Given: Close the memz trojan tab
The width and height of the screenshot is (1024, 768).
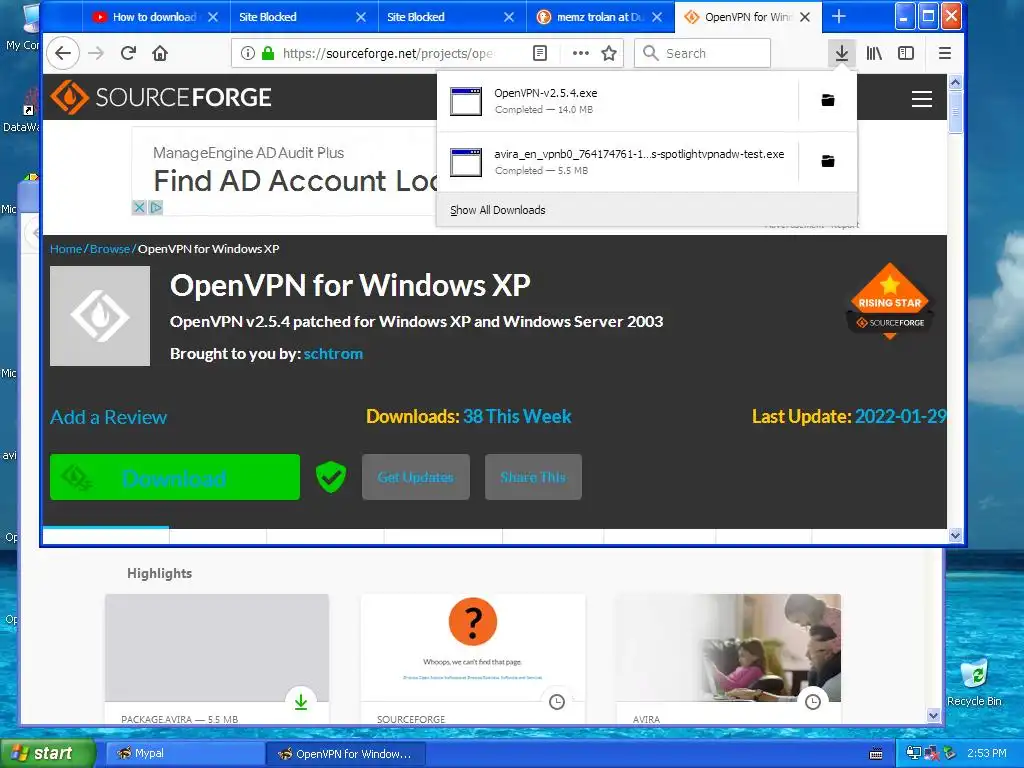Looking at the screenshot, I should (x=657, y=17).
